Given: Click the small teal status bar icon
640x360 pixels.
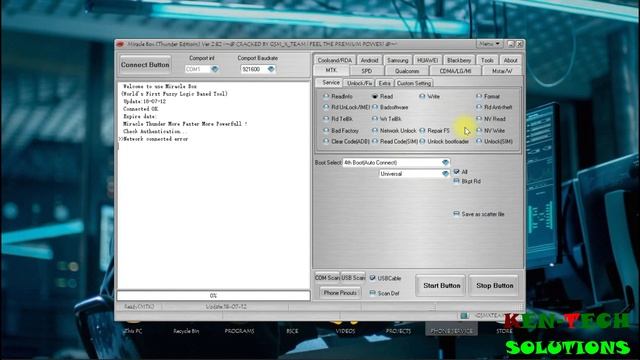Looking at the screenshot, I should 464,316.
